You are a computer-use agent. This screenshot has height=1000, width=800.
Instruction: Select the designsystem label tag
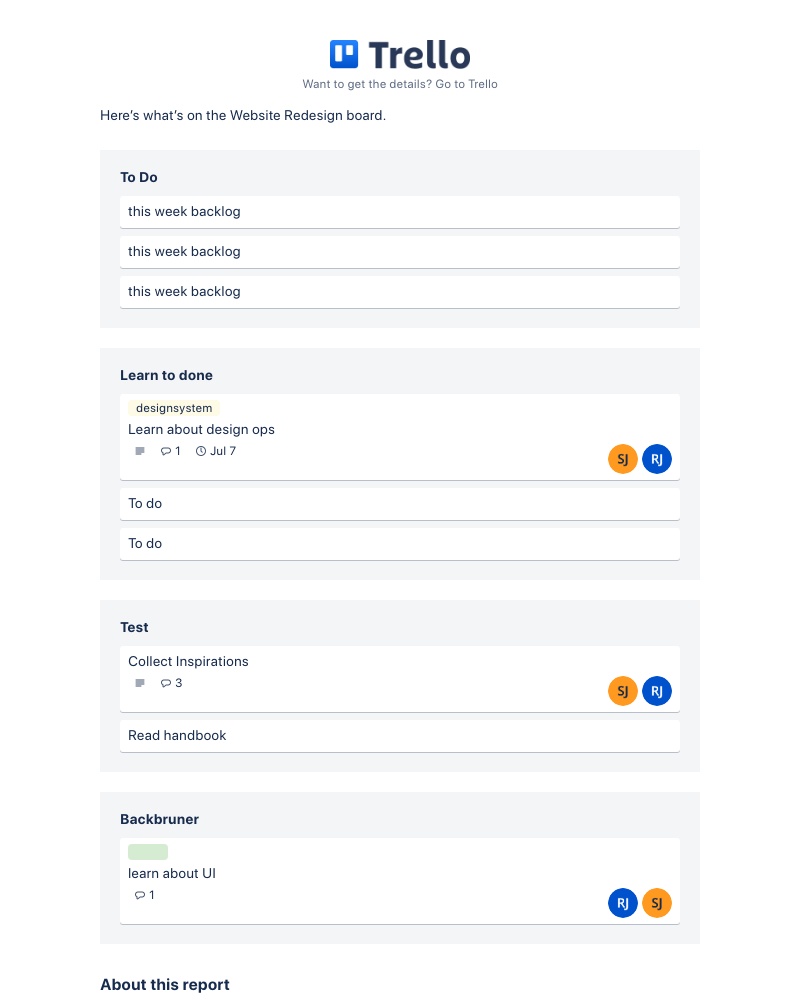pos(174,408)
